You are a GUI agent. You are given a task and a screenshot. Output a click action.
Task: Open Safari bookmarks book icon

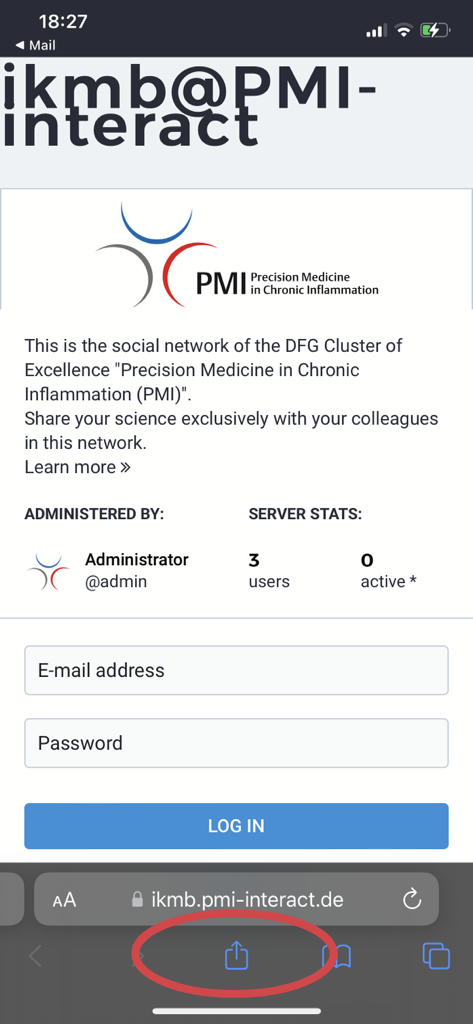pos(336,957)
